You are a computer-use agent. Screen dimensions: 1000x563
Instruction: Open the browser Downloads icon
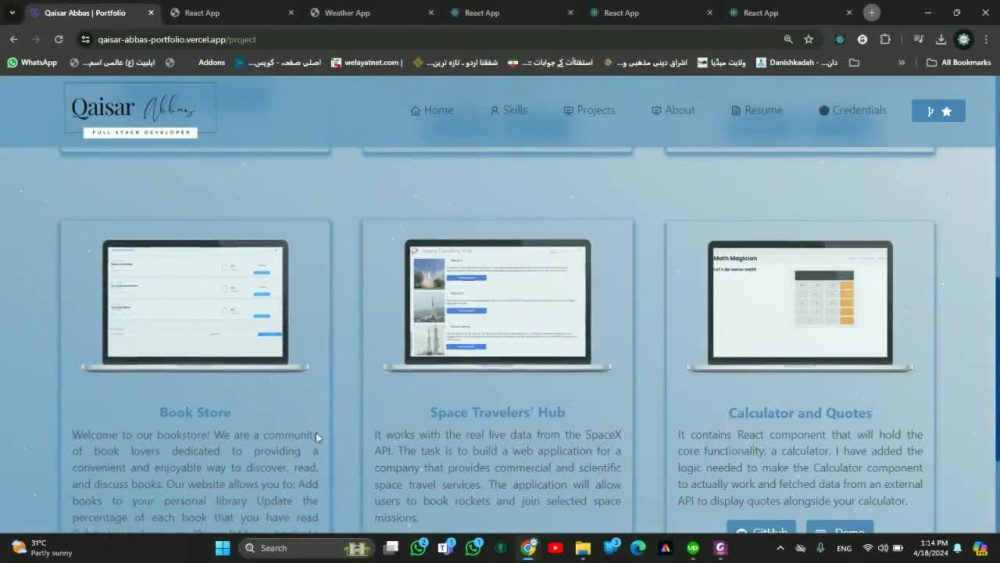(941, 40)
